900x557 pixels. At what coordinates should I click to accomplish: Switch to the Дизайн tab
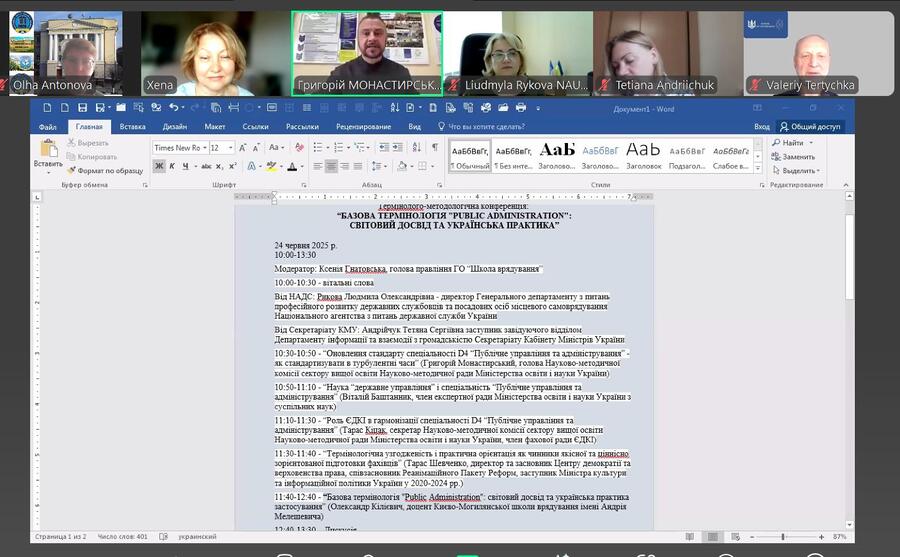pyautogui.click(x=174, y=127)
